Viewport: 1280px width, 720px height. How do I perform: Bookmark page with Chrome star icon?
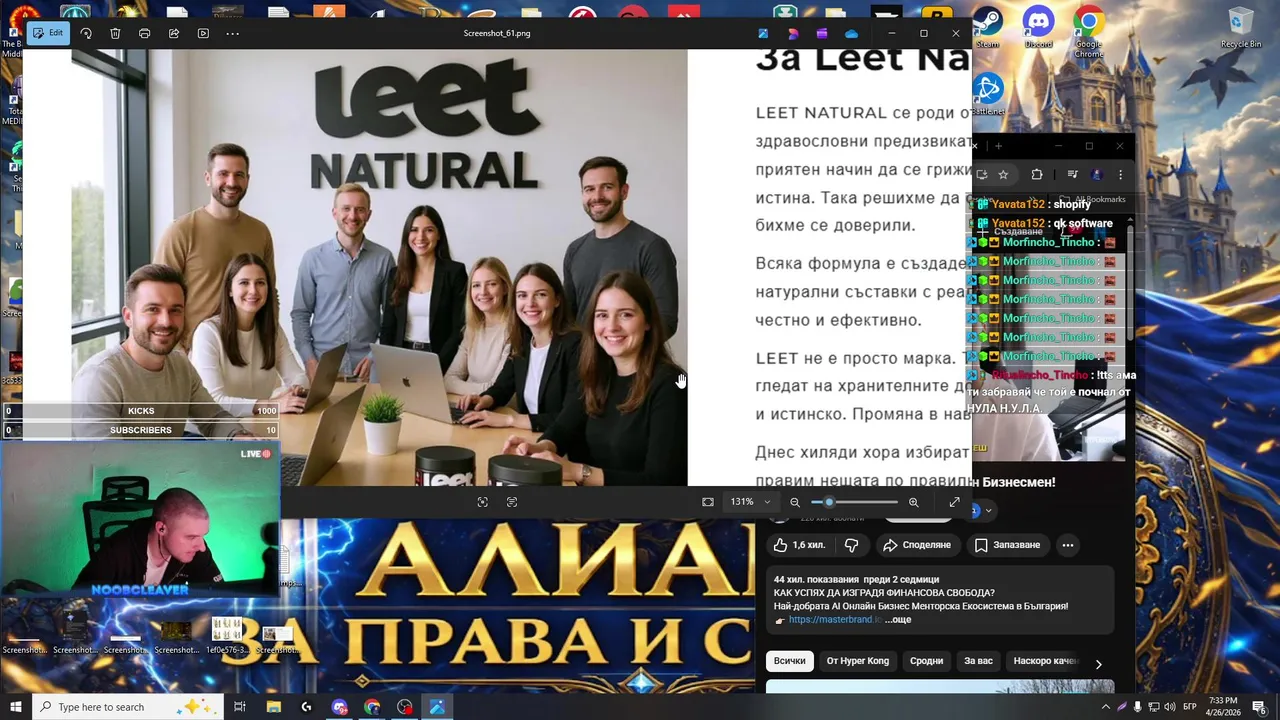[1003, 174]
